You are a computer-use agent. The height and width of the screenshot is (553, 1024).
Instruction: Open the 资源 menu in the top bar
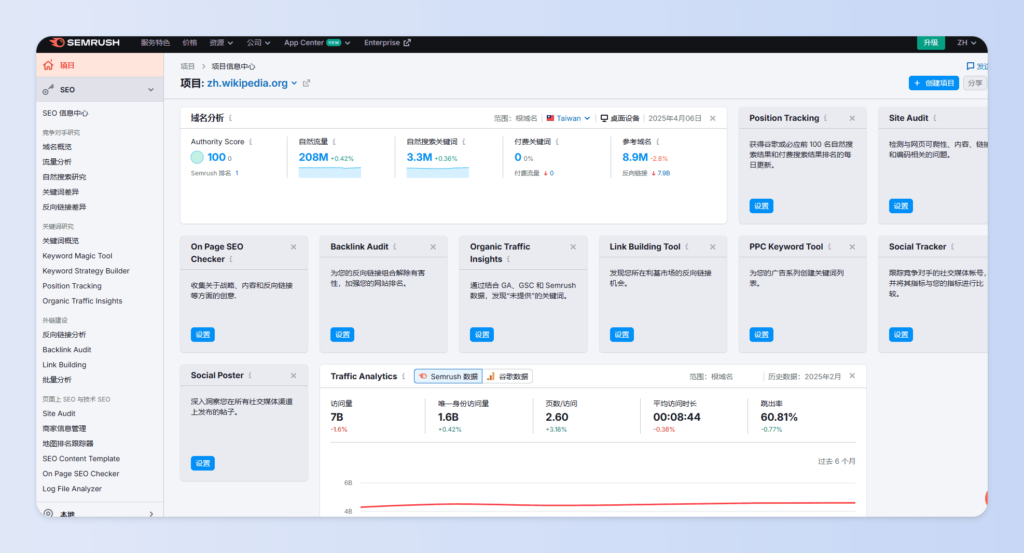tap(219, 43)
